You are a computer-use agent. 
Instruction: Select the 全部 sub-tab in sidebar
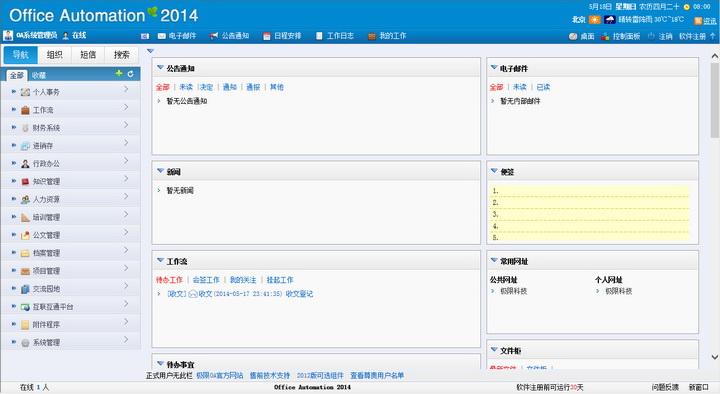(17, 75)
